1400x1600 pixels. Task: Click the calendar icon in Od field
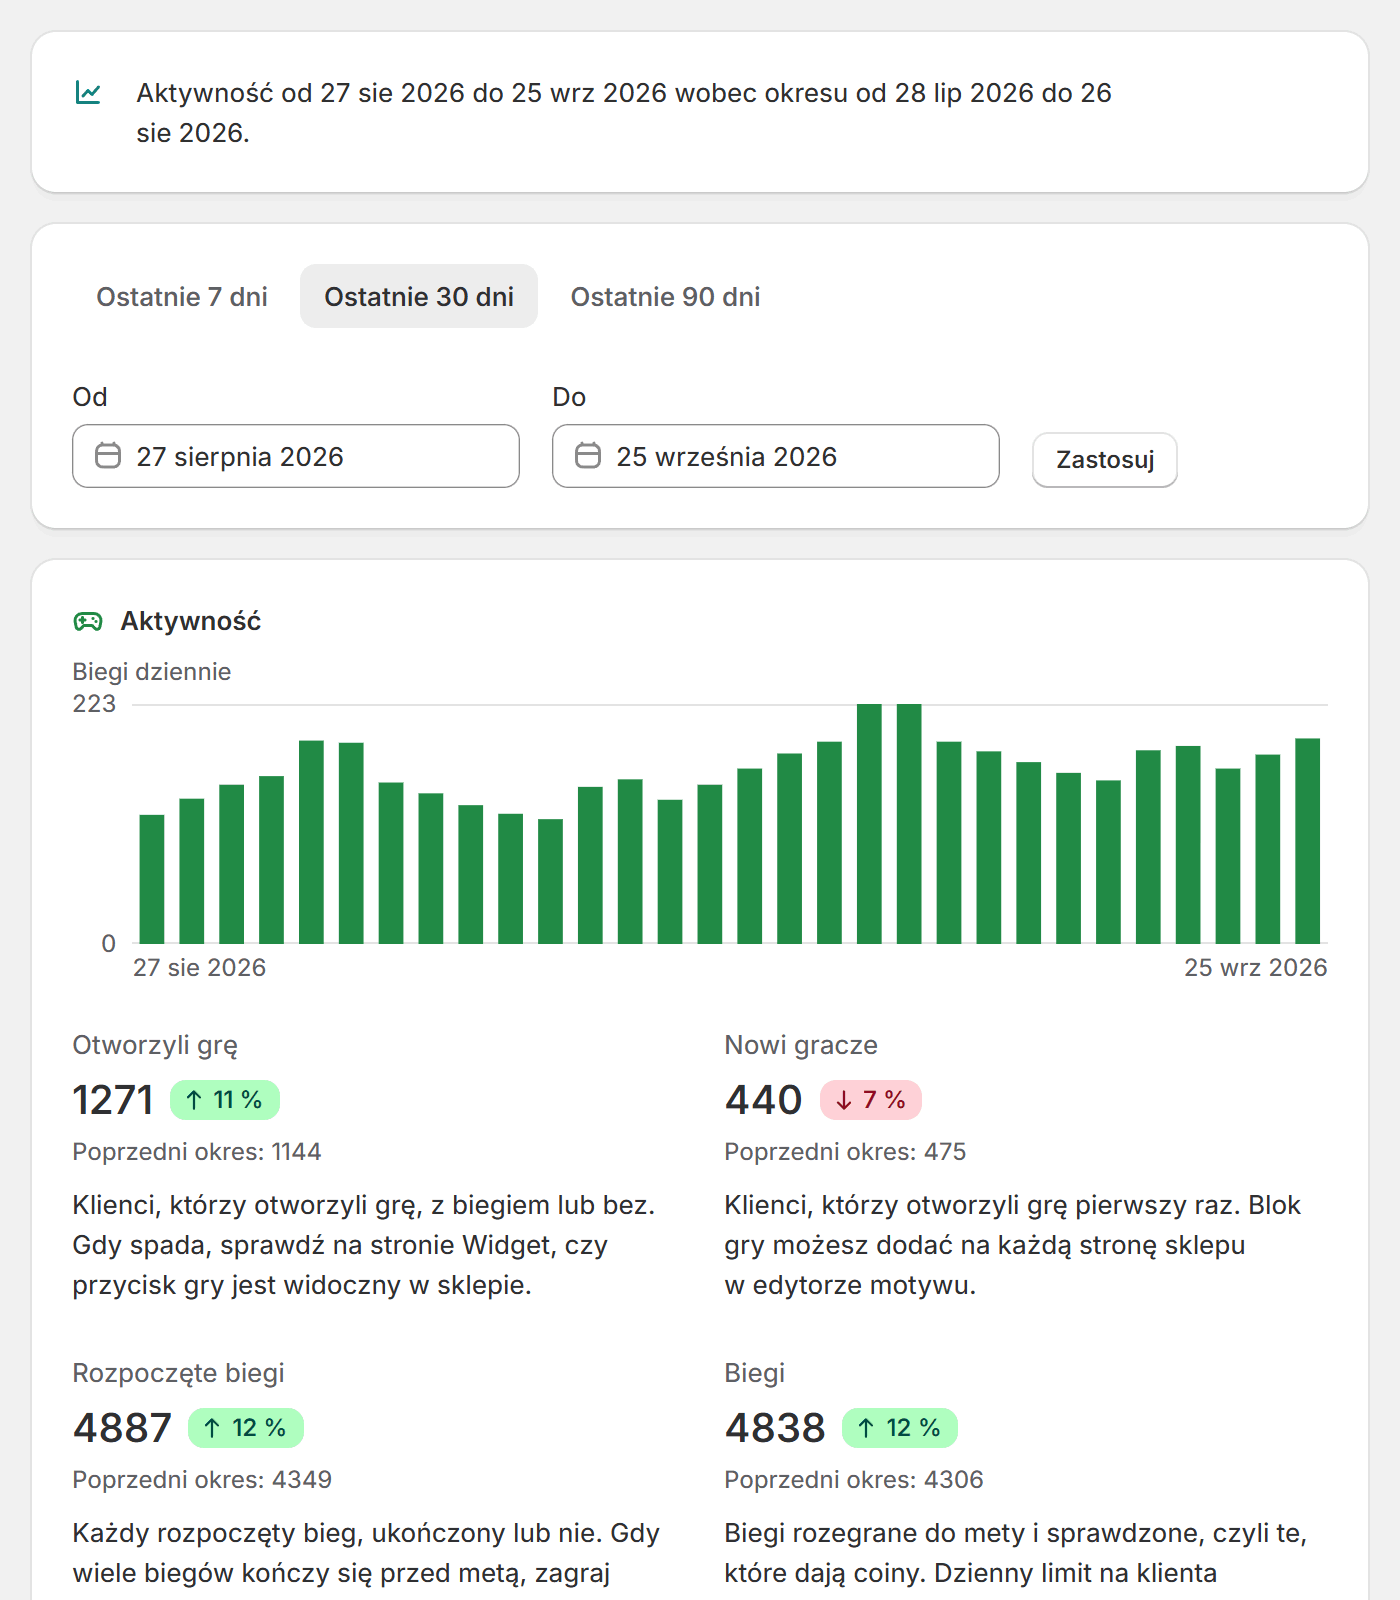[108, 456]
